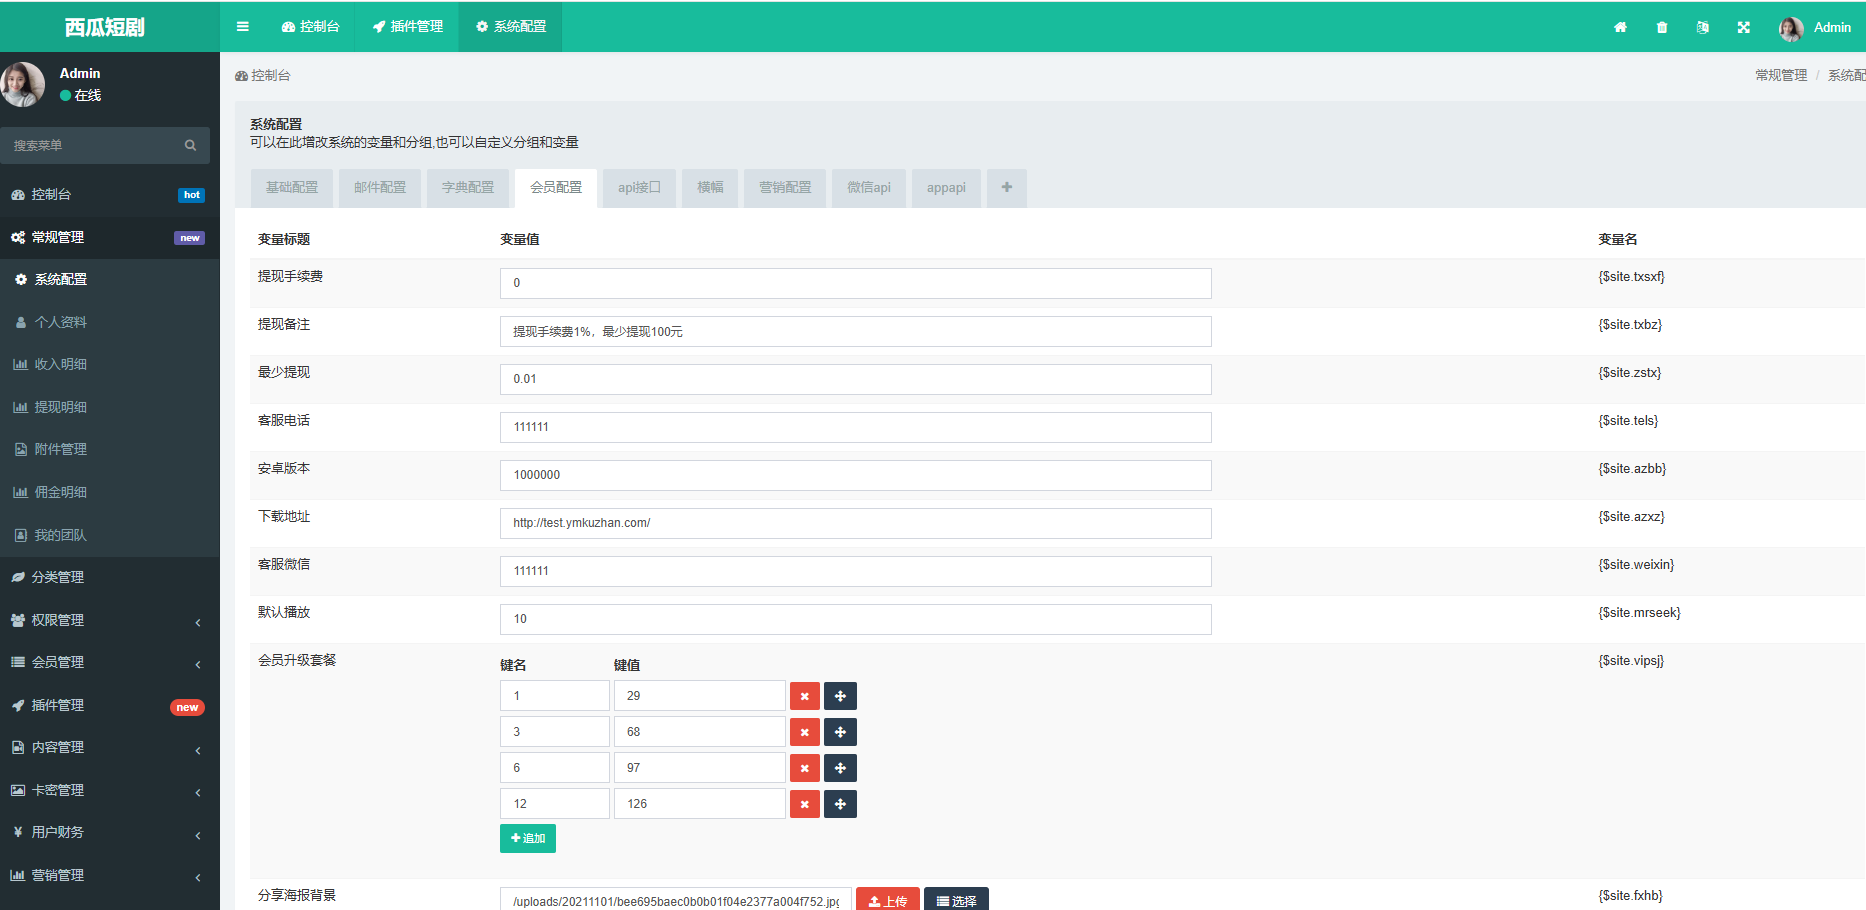Image resolution: width=1866 pixels, height=910 pixels.
Task: Click the language switch icon
Action: pyautogui.click(x=1702, y=28)
